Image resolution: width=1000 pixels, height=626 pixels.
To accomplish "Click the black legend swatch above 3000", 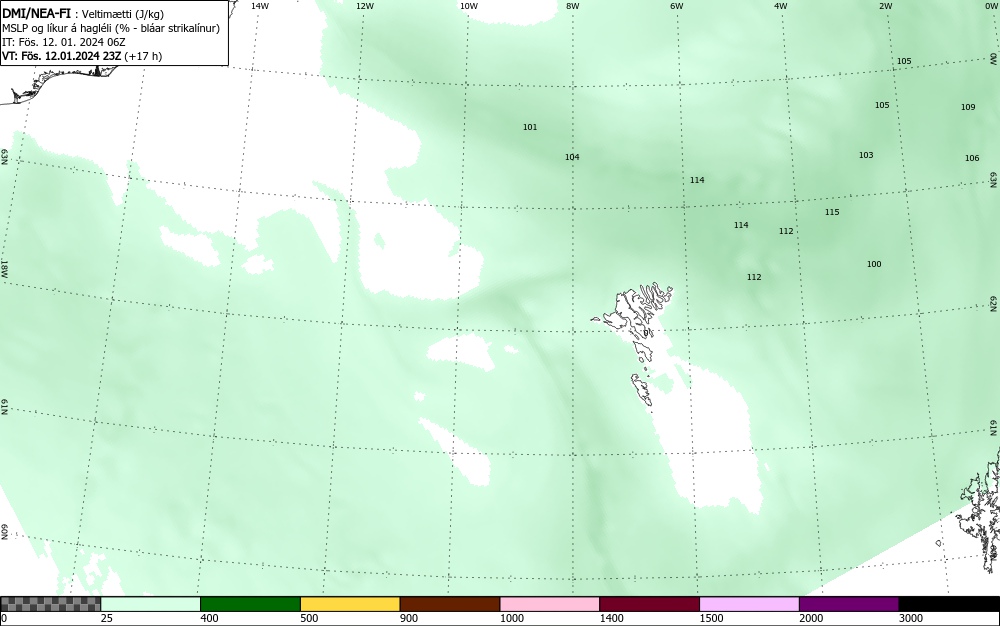I will pyautogui.click(x=949, y=604).
